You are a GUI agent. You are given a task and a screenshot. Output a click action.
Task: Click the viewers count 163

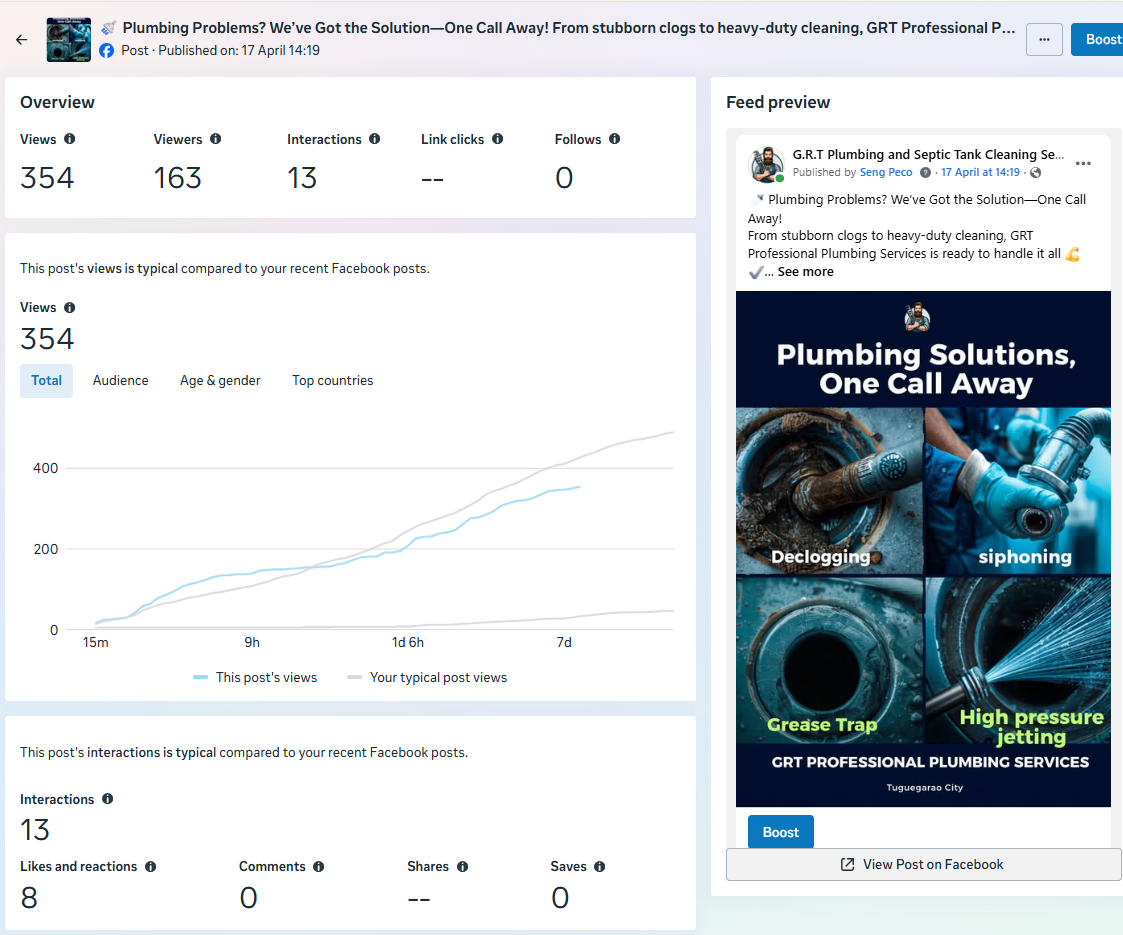click(178, 178)
